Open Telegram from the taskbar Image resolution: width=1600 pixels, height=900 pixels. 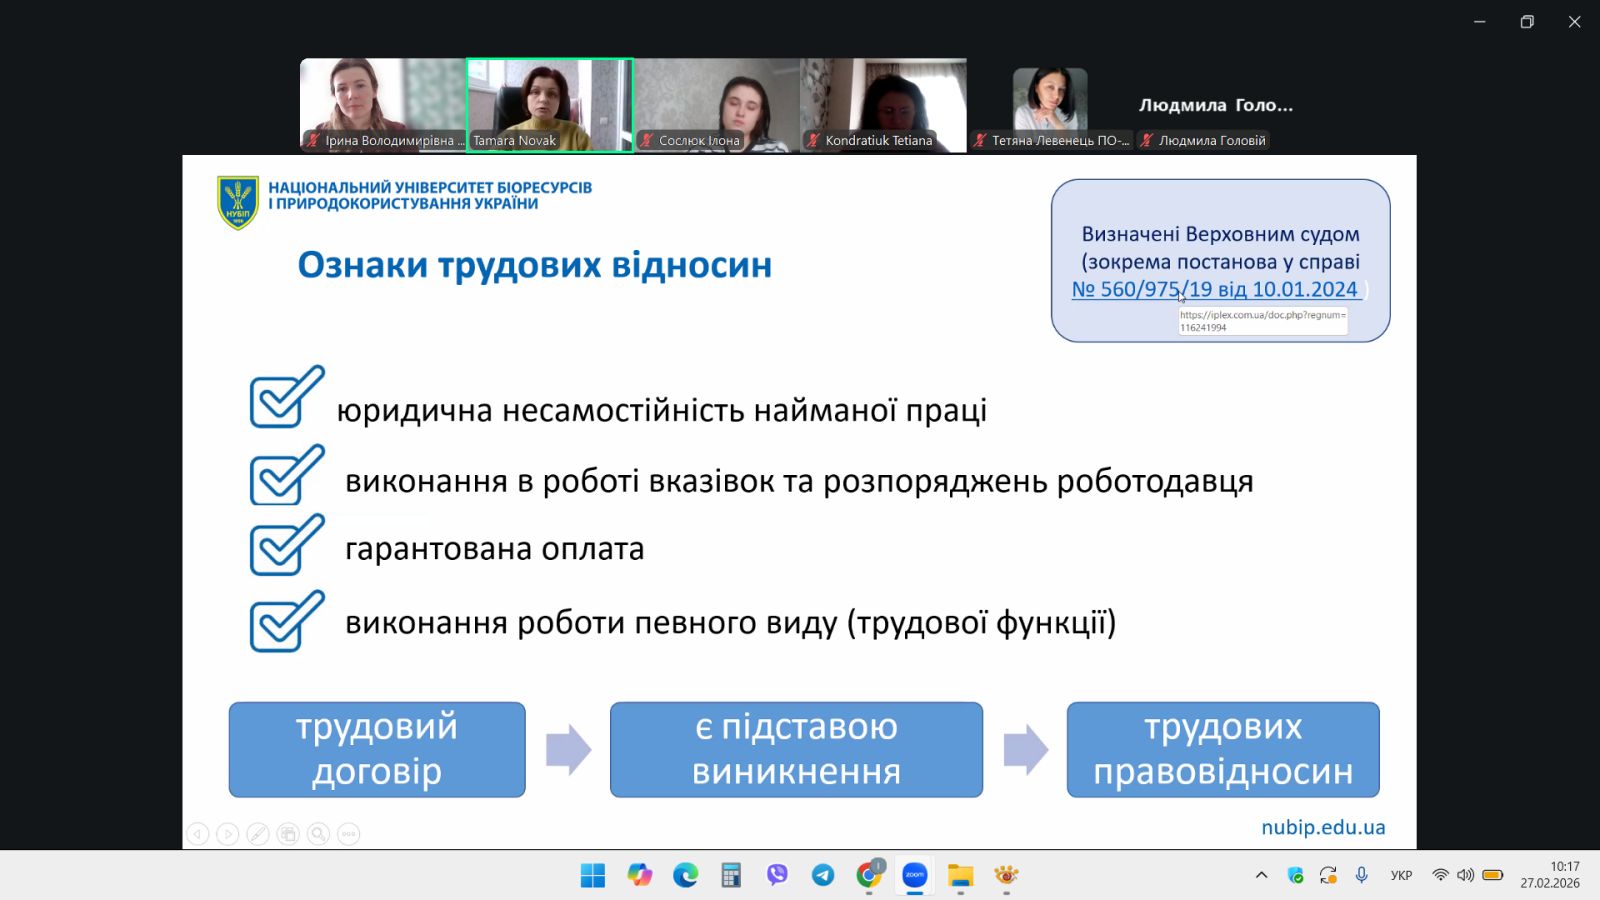823,875
